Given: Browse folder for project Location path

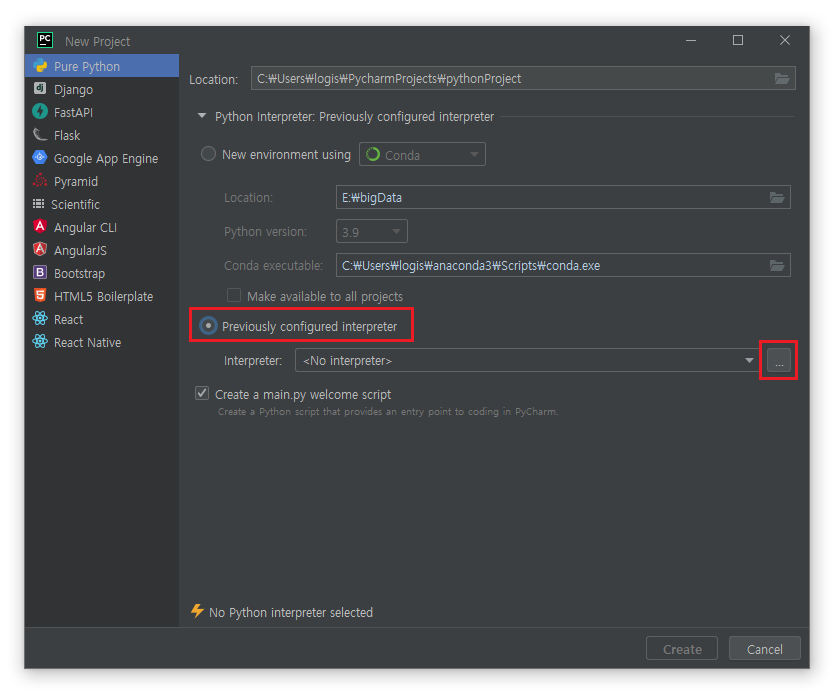Looking at the screenshot, I should (782, 79).
